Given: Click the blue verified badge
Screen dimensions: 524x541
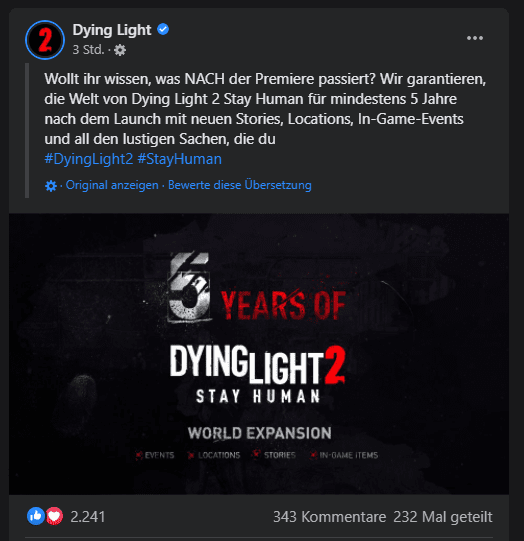Looking at the screenshot, I should 163,30.
